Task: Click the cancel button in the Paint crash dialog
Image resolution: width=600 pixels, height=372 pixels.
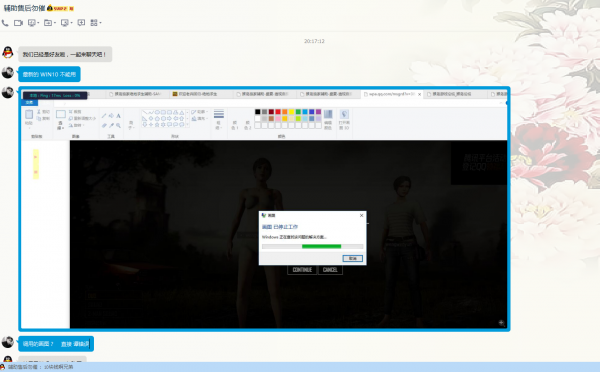Action: (352, 258)
